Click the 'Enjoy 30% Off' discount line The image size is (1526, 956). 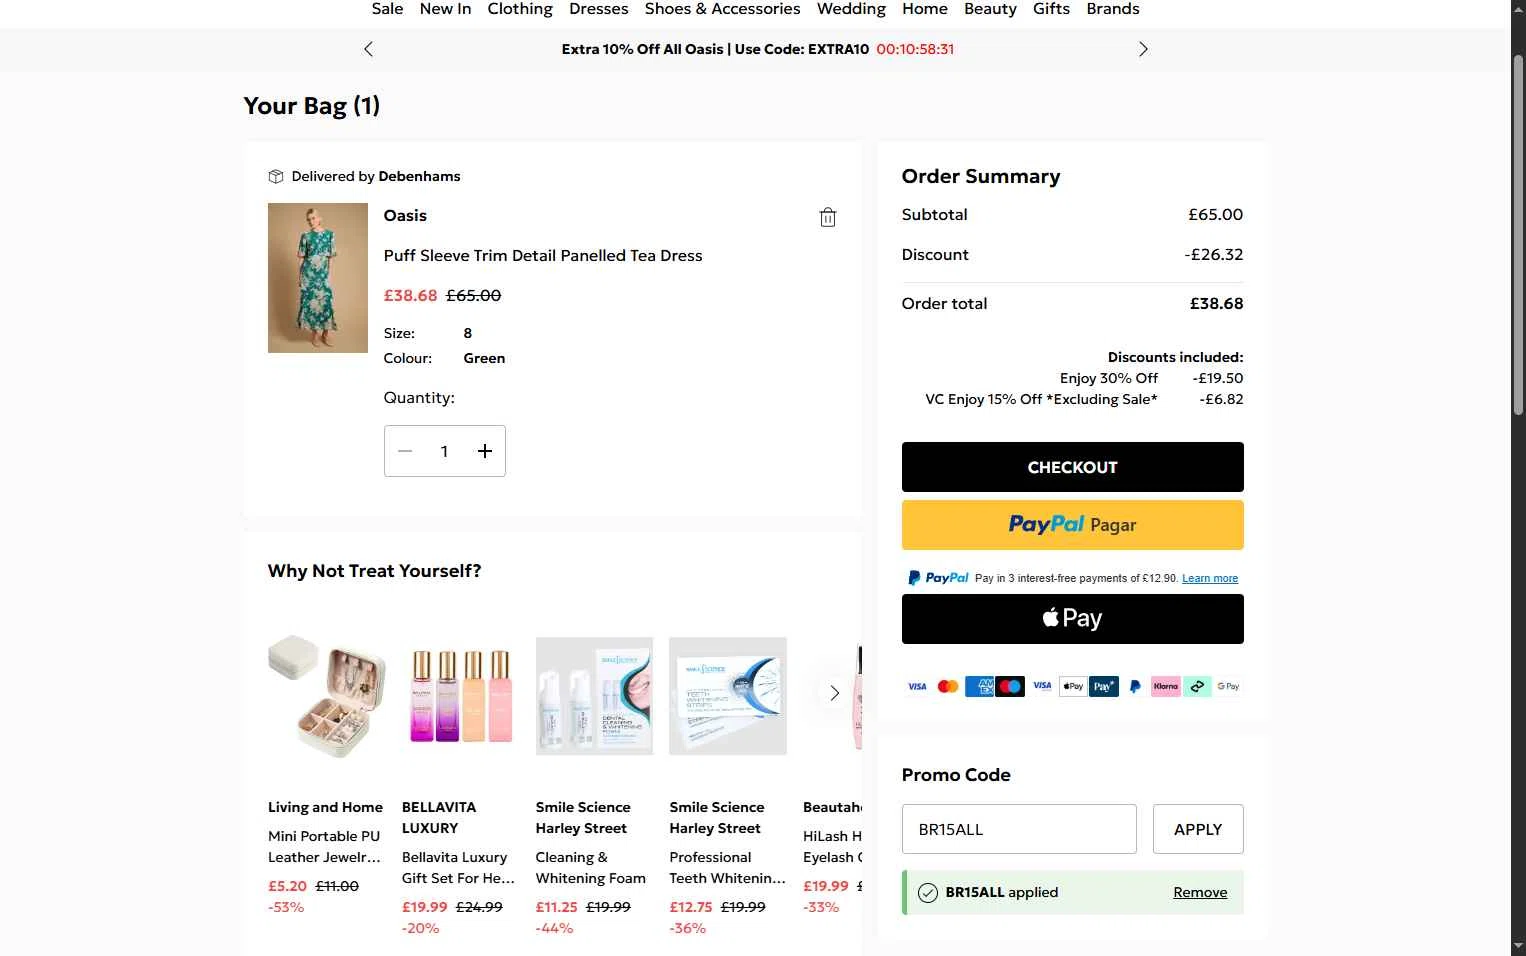(x=1109, y=378)
